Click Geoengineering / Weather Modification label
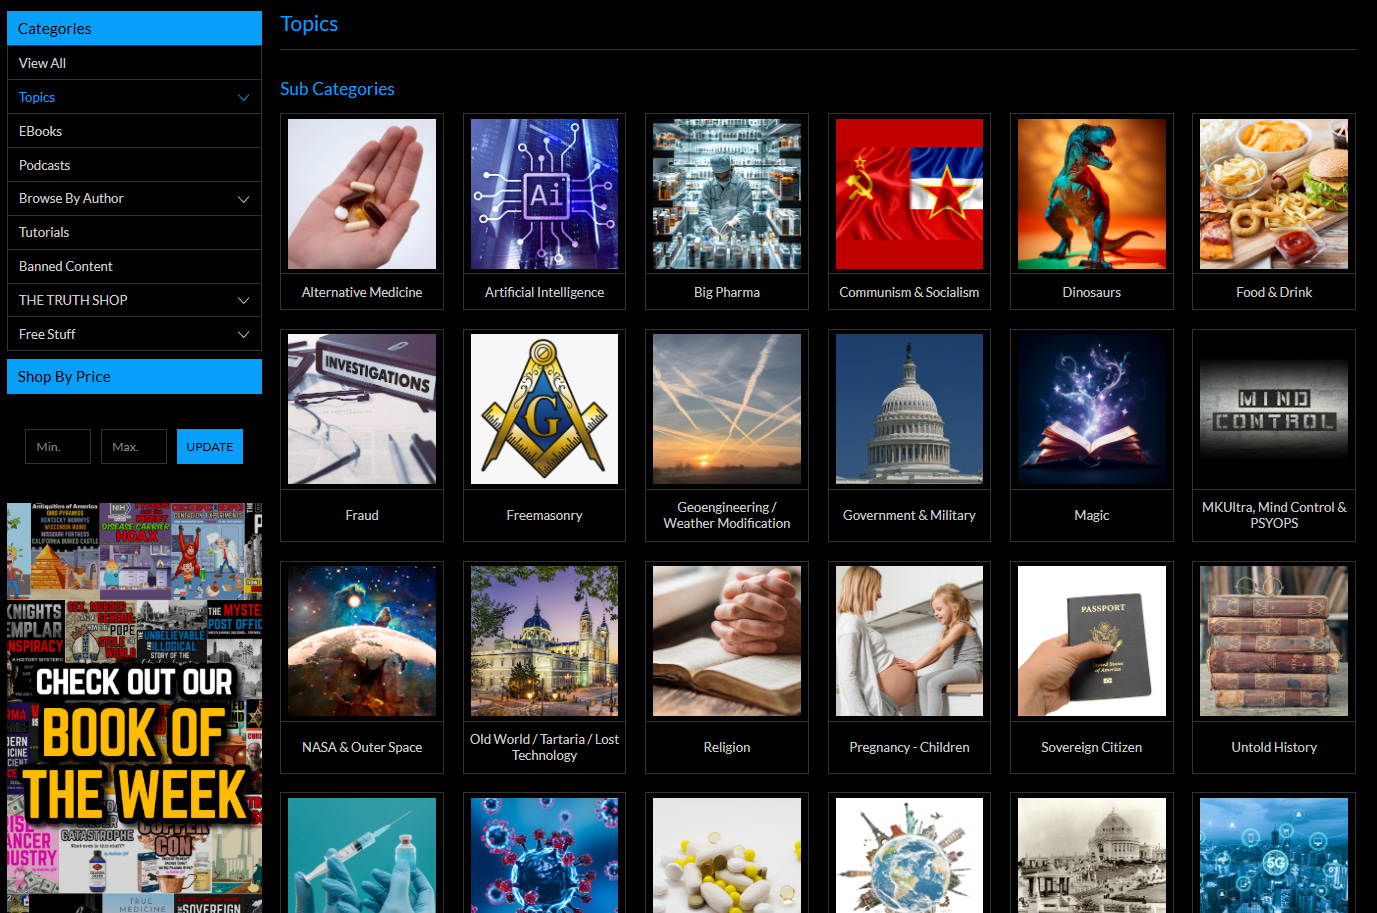1377x913 pixels. pos(727,515)
